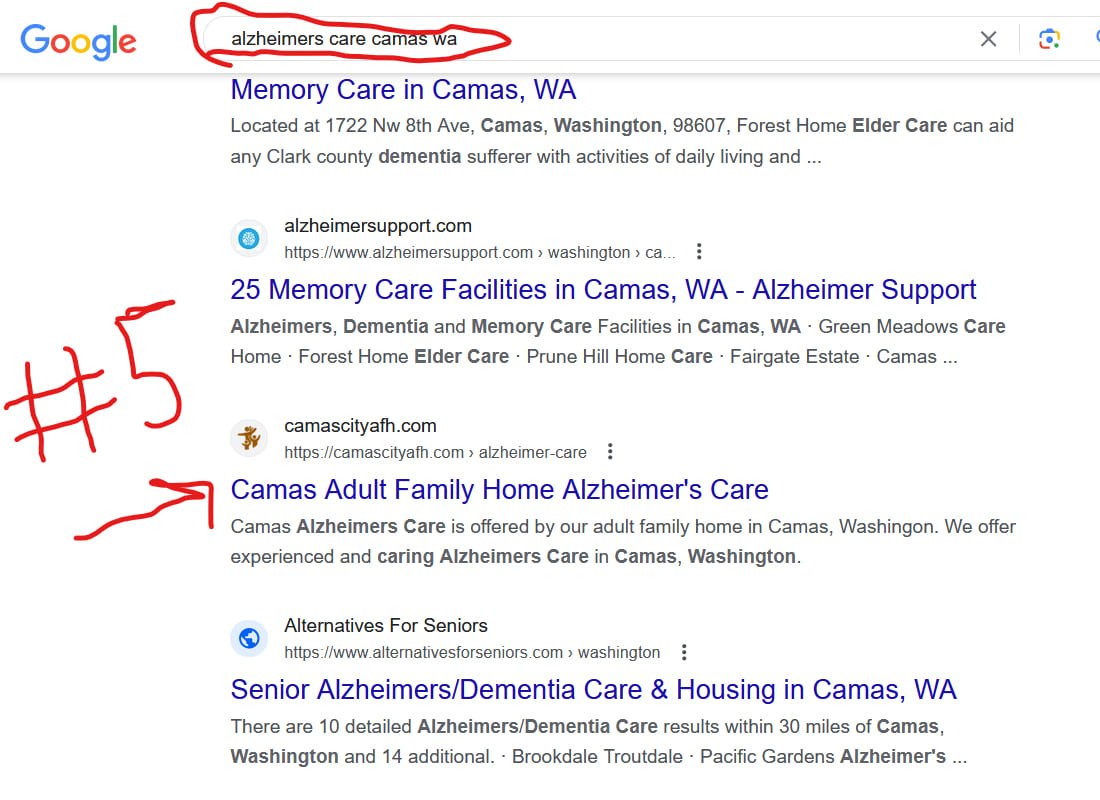Click the Alternatives For Seniors site name
Image resolution: width=1100 pixels, height=800 pixels.
tap(386, 626)
